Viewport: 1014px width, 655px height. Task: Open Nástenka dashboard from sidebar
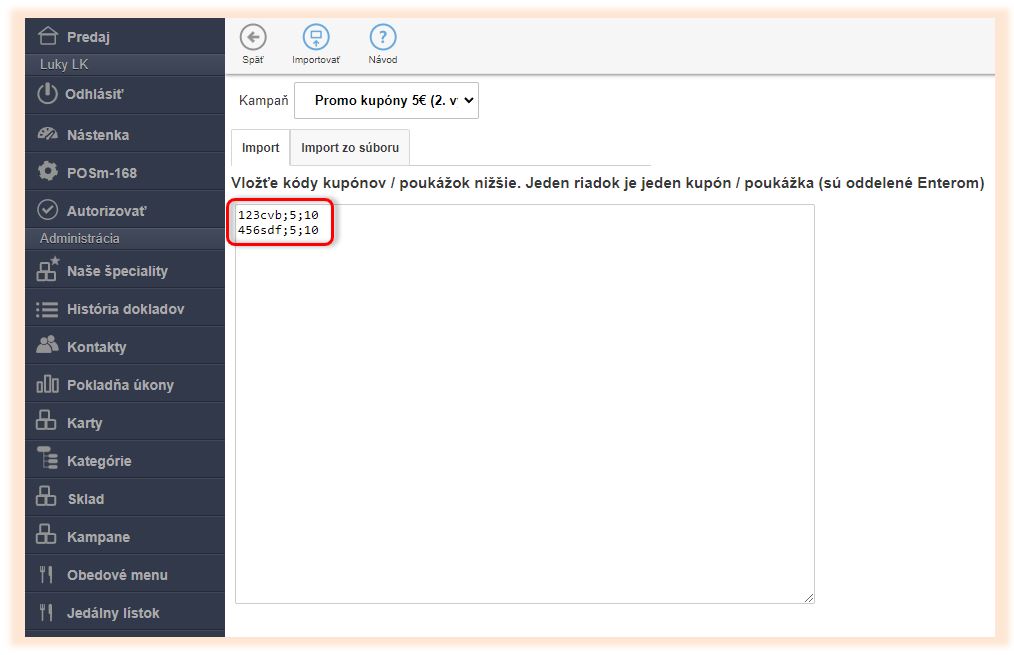(x=97, y=134)
